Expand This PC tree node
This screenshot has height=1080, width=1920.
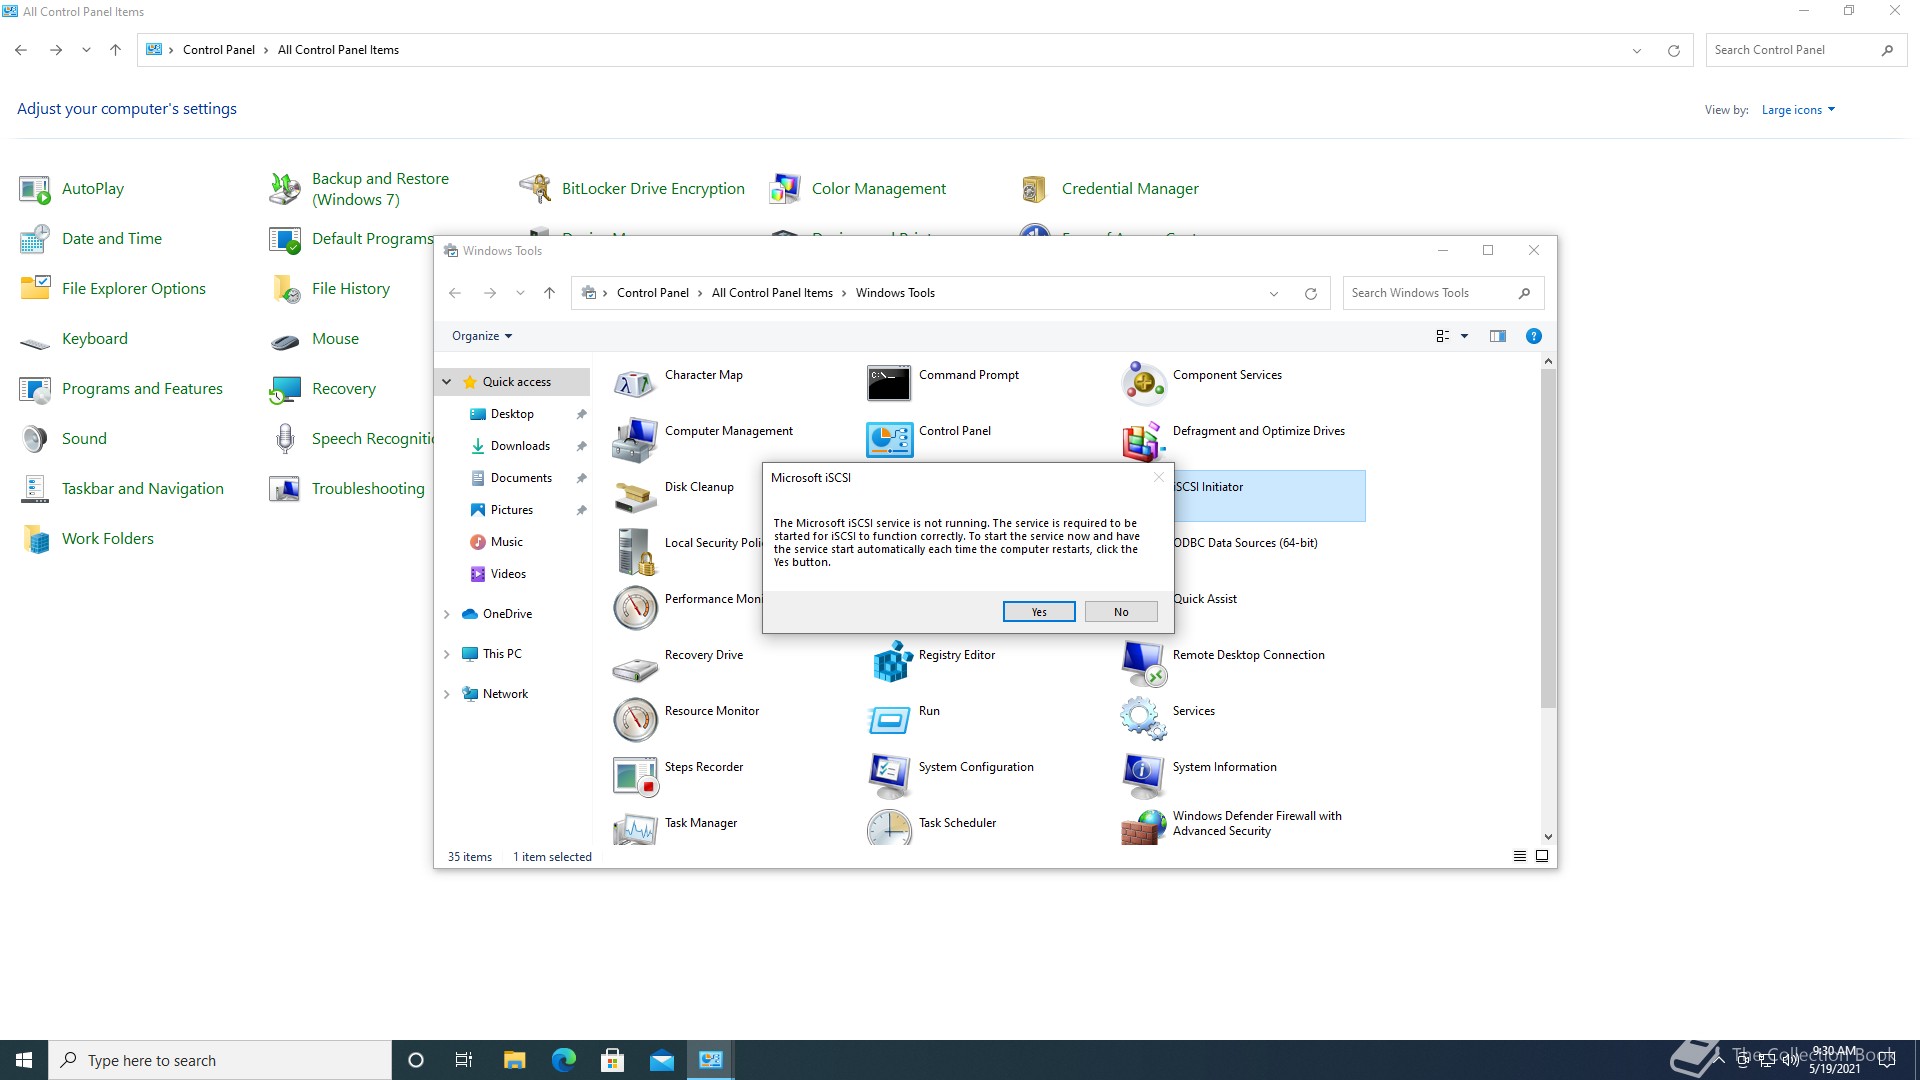[x=447, y=654]
